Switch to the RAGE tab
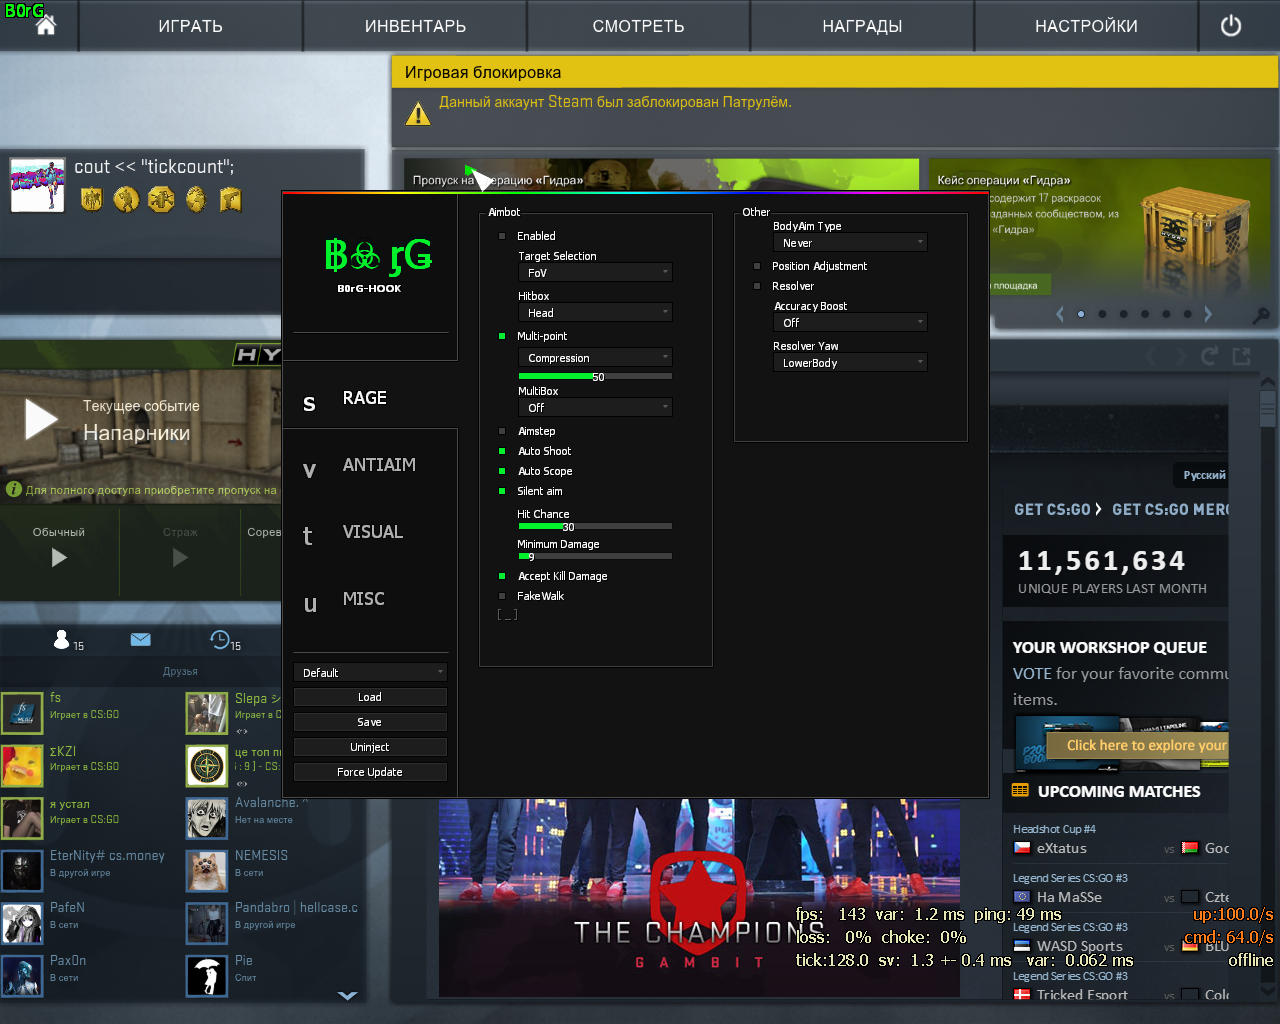Viewport: 1280px width, 1024px height. [x=370, y=397]
